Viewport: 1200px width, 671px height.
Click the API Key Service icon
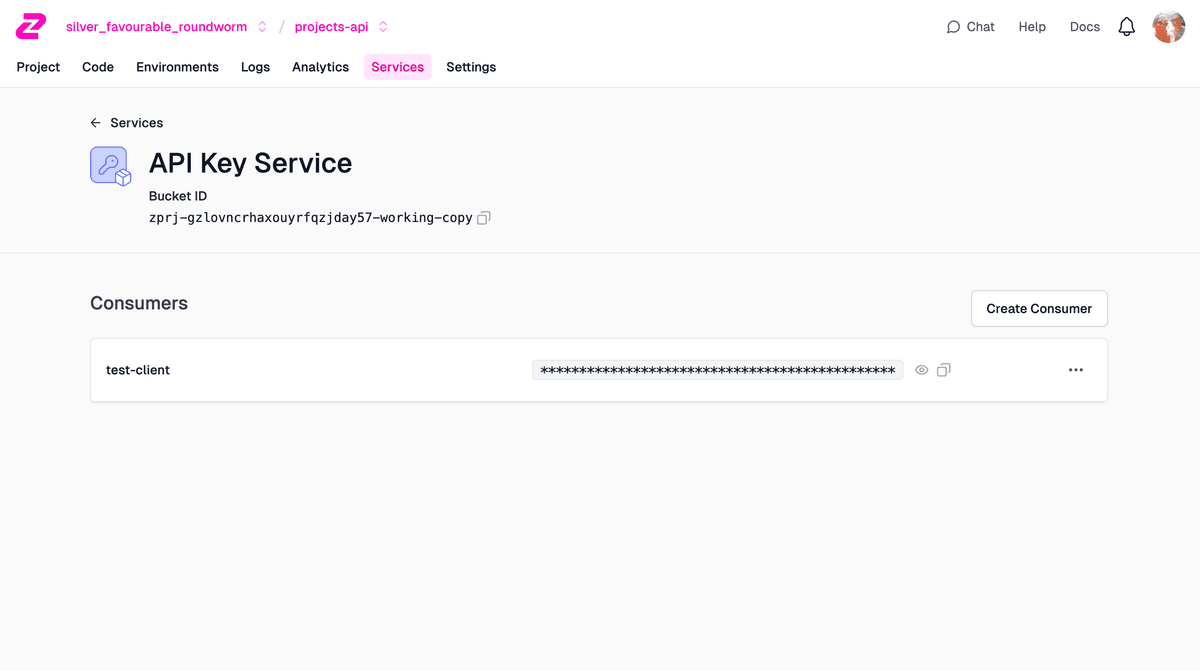point(110,166)
